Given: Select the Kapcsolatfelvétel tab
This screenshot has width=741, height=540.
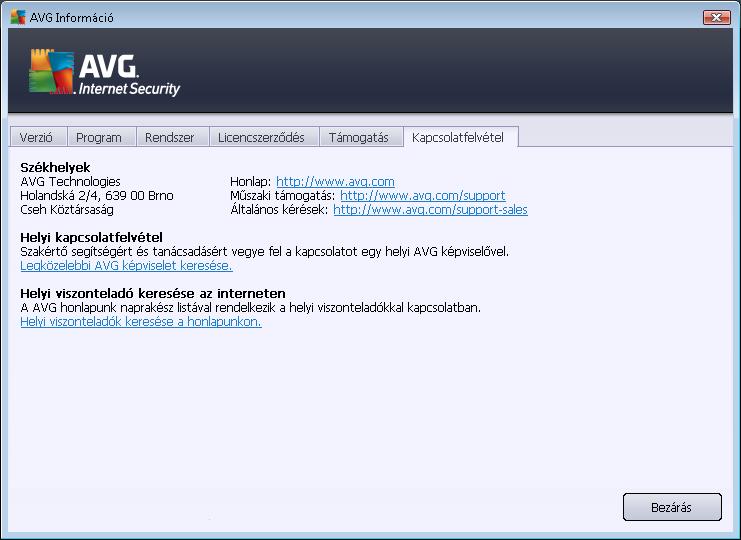Looking at the screenshot, I should 460,137.
